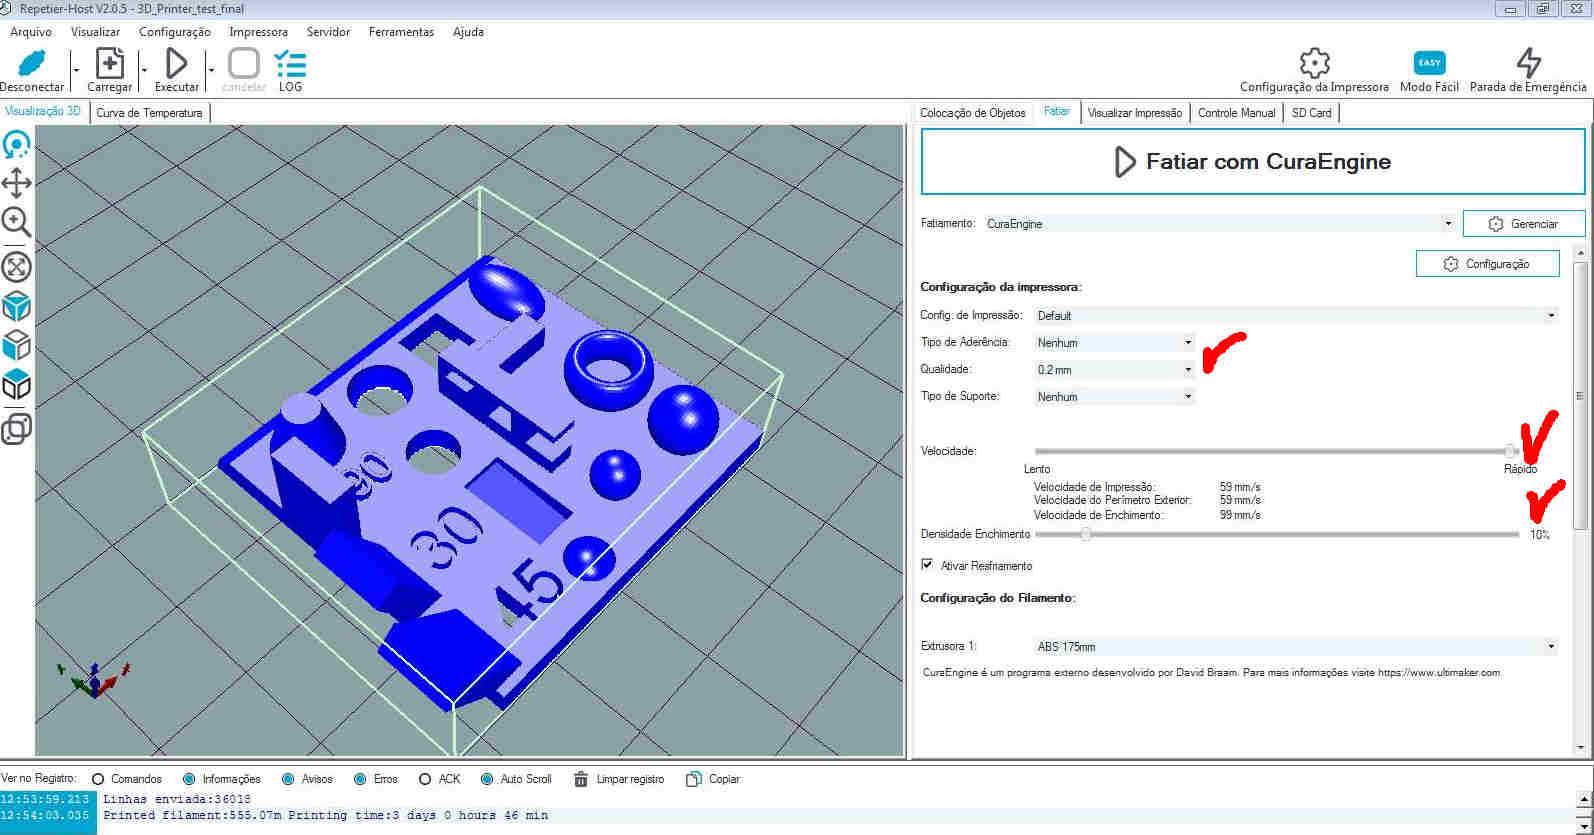
Task: Select the move view arrows tool
Action: [x=16, y=183]
